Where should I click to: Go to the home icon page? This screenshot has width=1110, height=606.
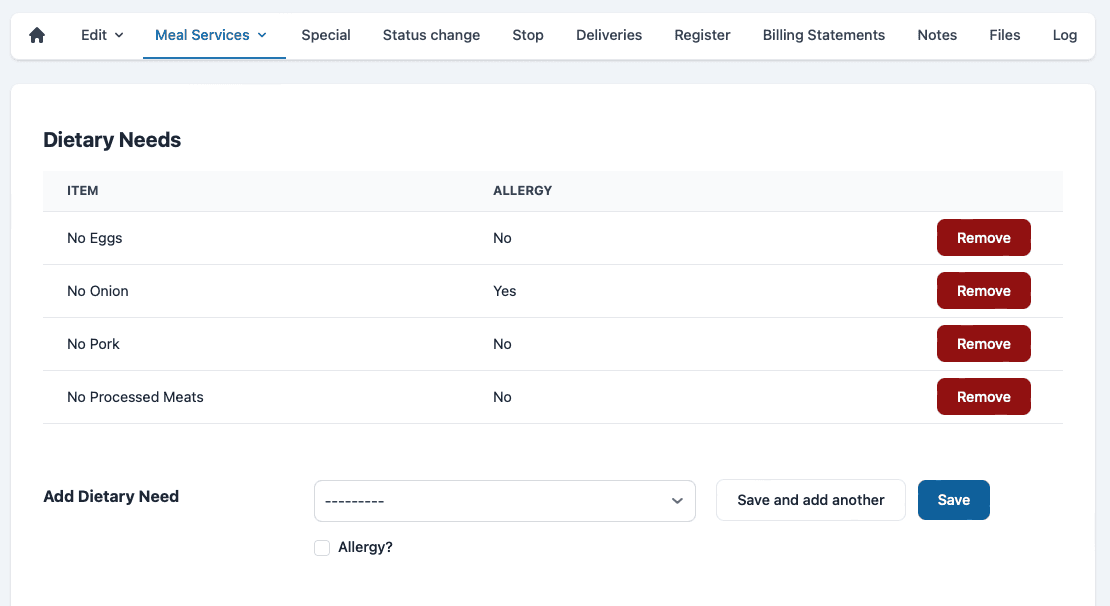[37, 35]
